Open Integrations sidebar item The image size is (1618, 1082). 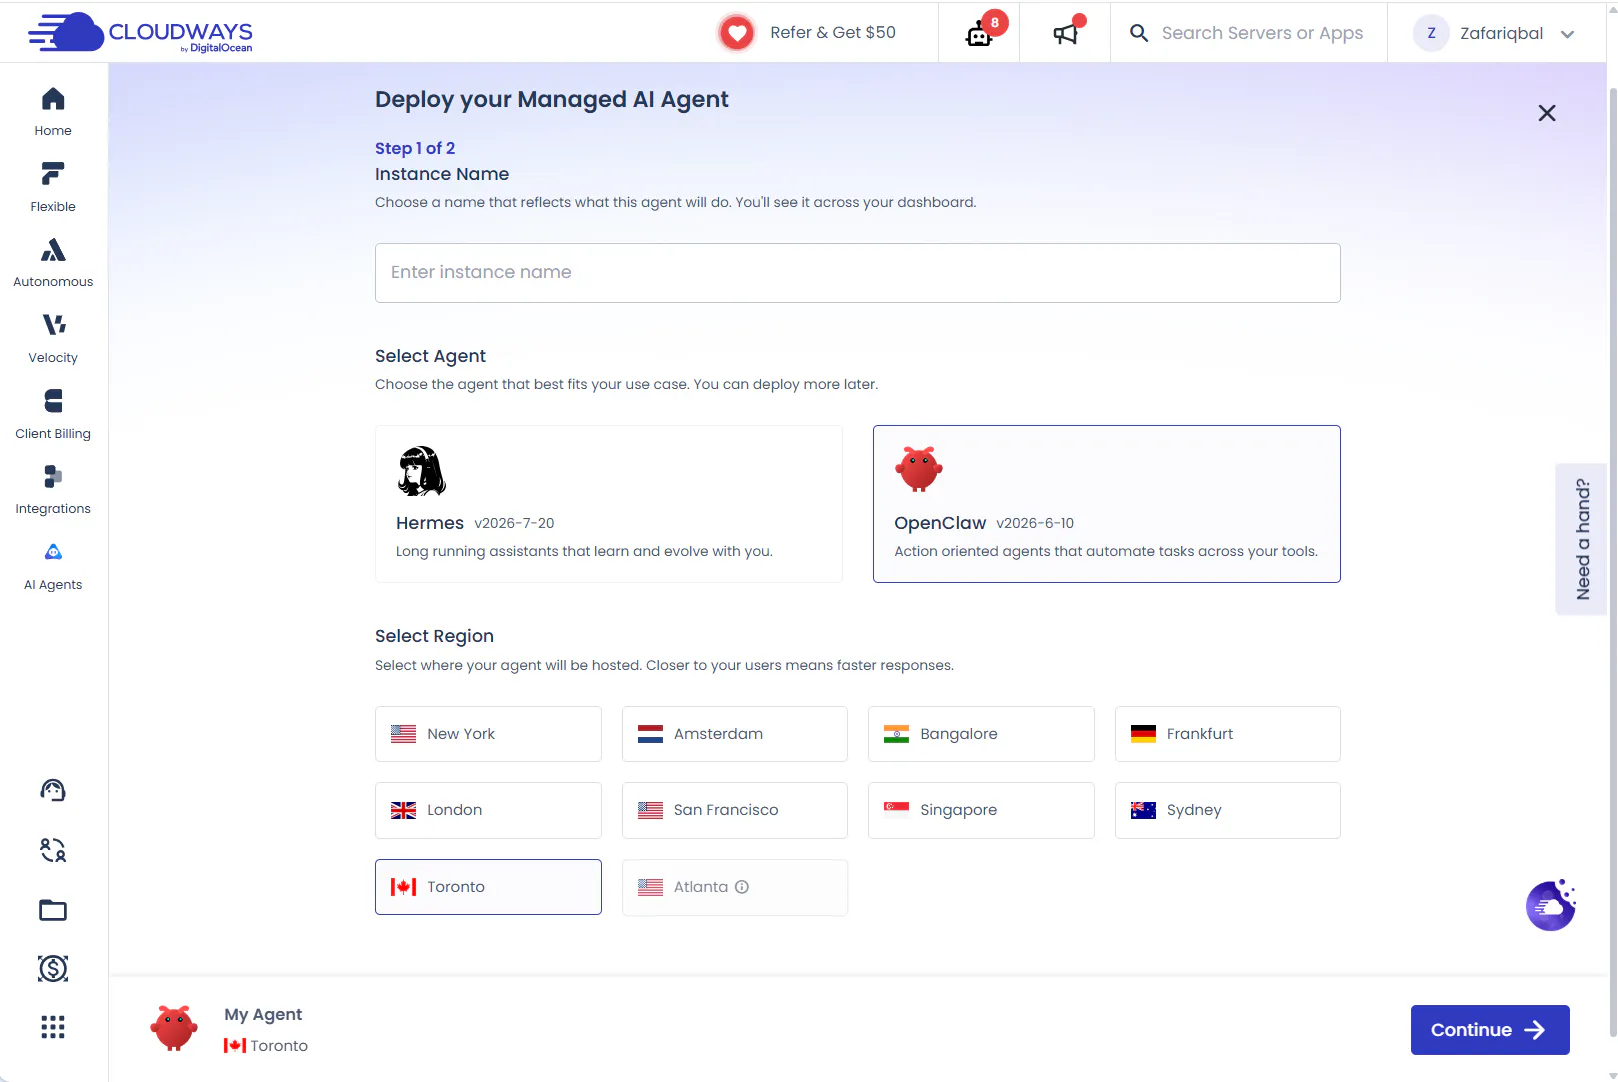[x=53, y=490]
